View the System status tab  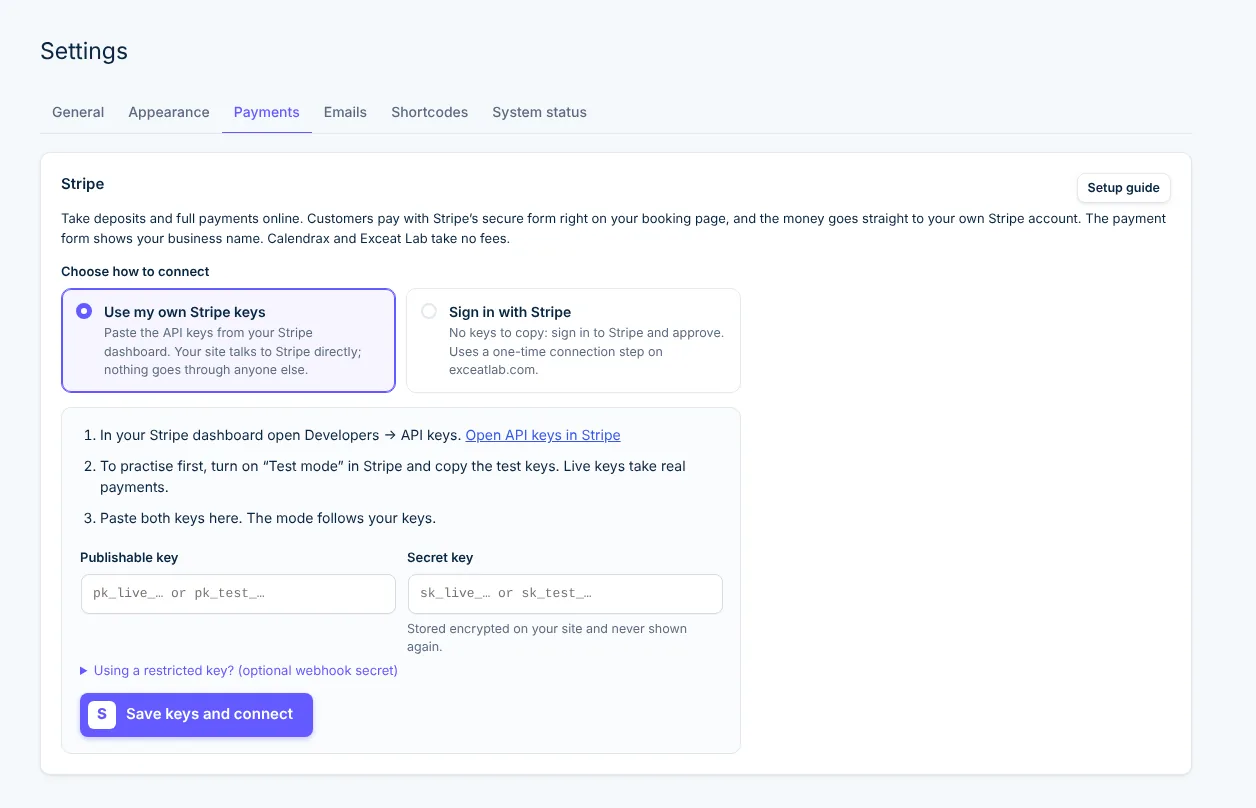(x=539, y=112)
